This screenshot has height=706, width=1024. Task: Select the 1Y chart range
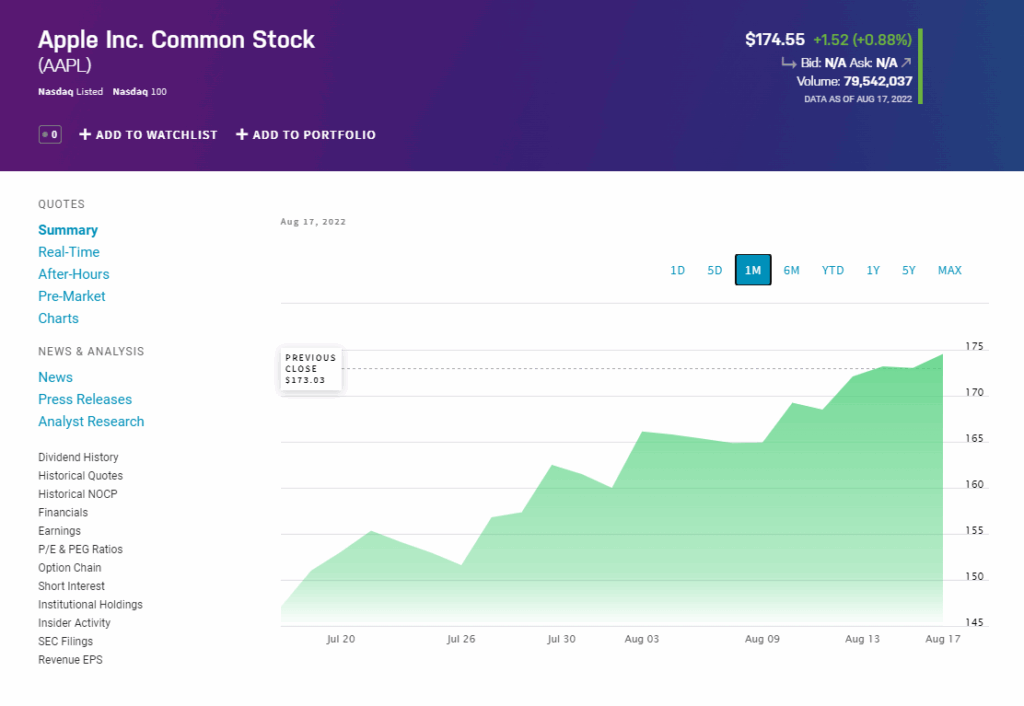tap(873, 271)
